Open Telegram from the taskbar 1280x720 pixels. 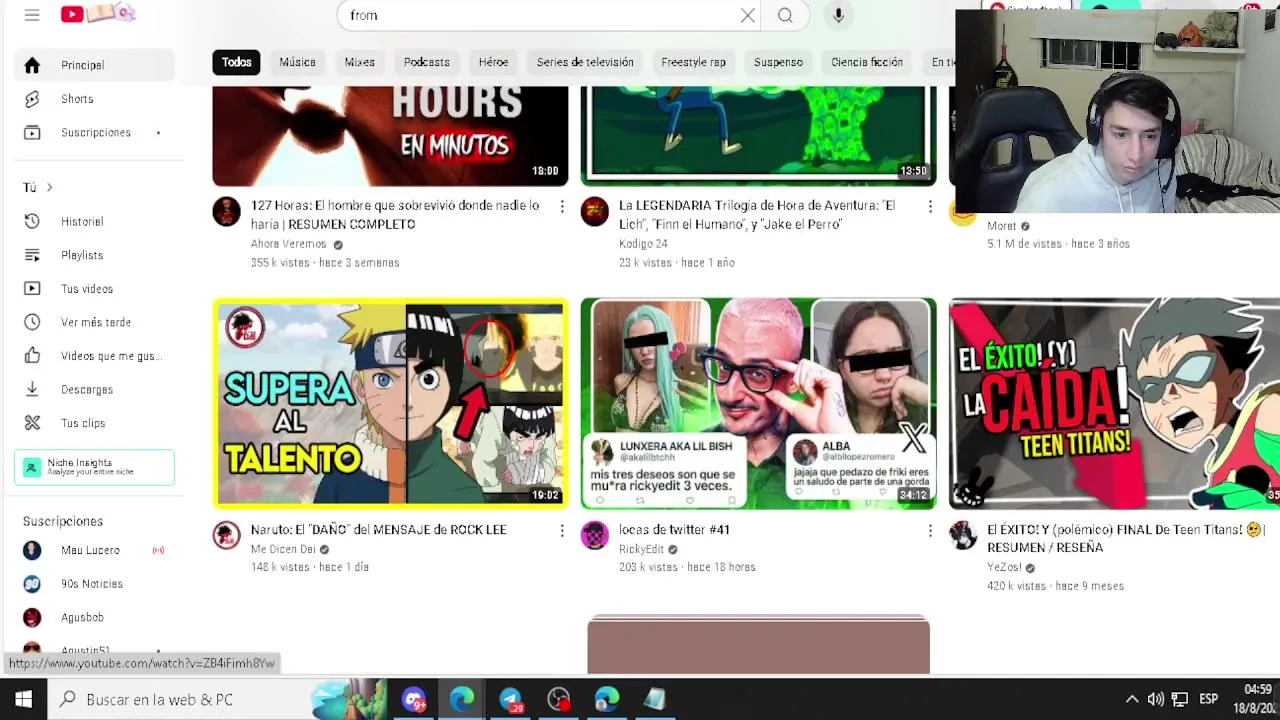510,699
